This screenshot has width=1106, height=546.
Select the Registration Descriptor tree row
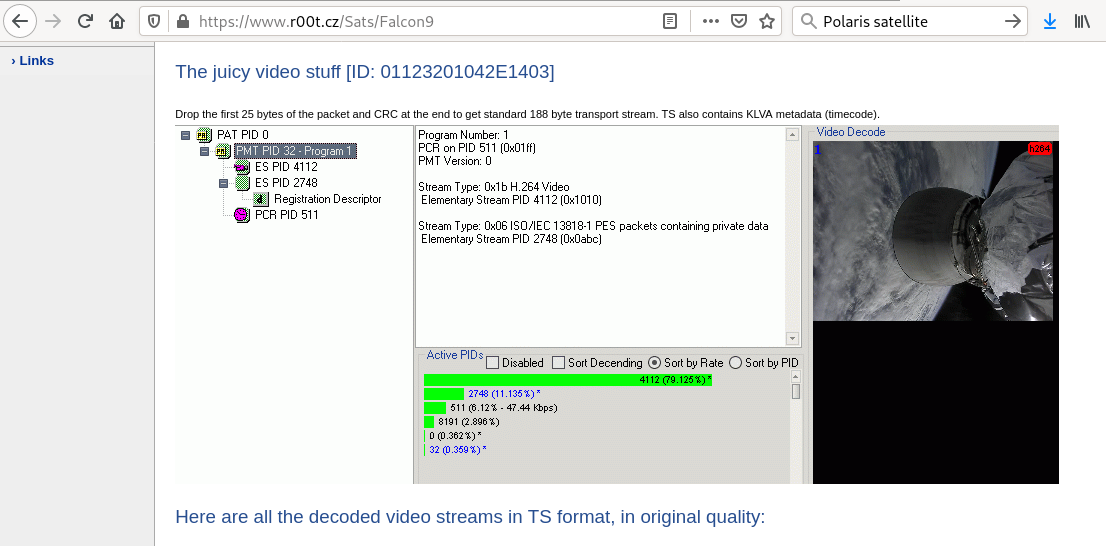327,199
